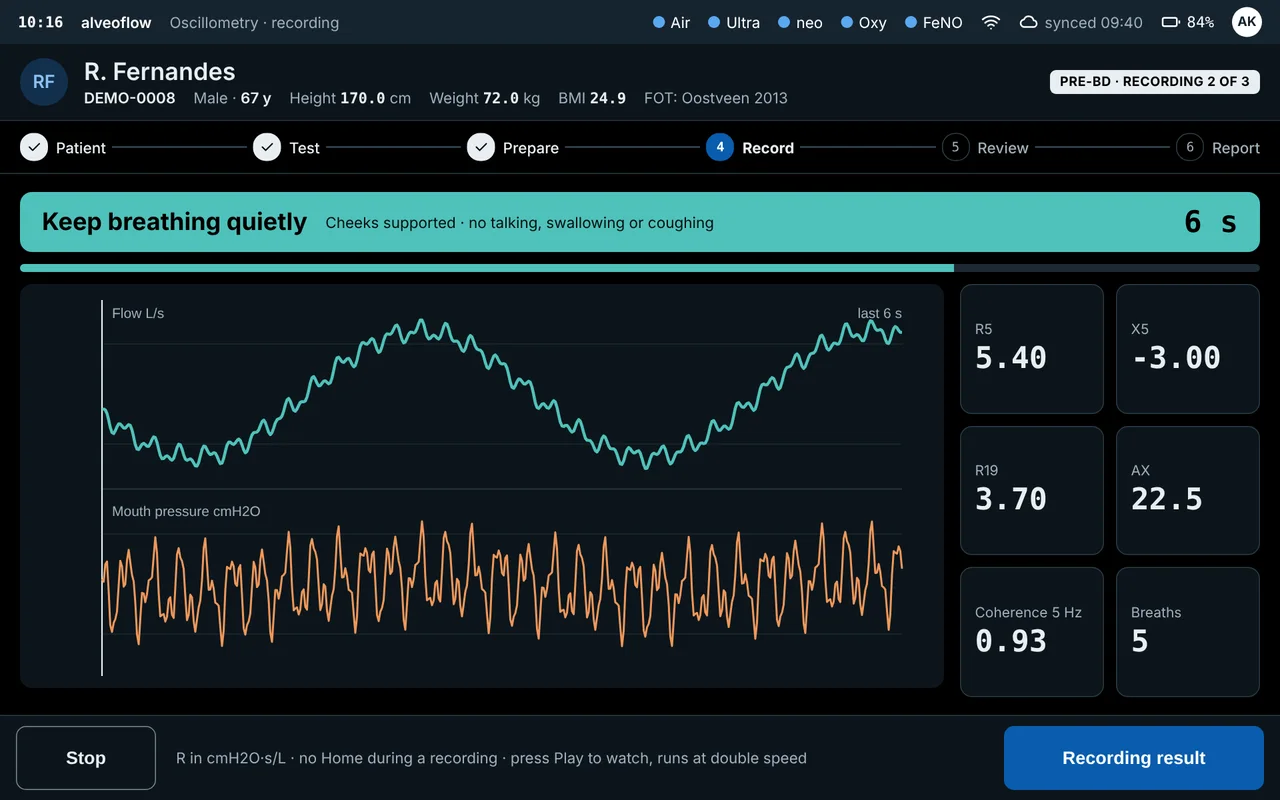Click the Flow L/s waveform chart

[502, 394]
